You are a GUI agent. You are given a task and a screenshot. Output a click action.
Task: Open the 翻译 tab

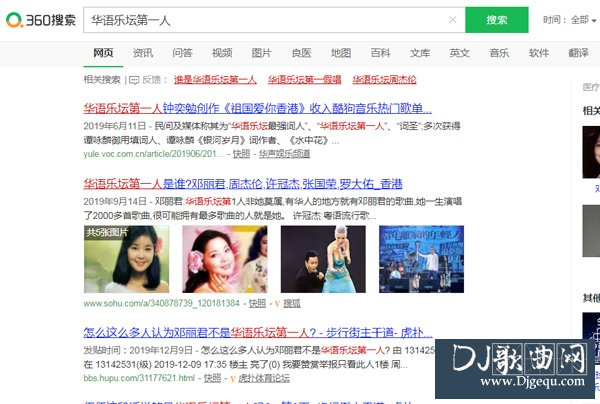pyautogui.click(x=578, y=53)
